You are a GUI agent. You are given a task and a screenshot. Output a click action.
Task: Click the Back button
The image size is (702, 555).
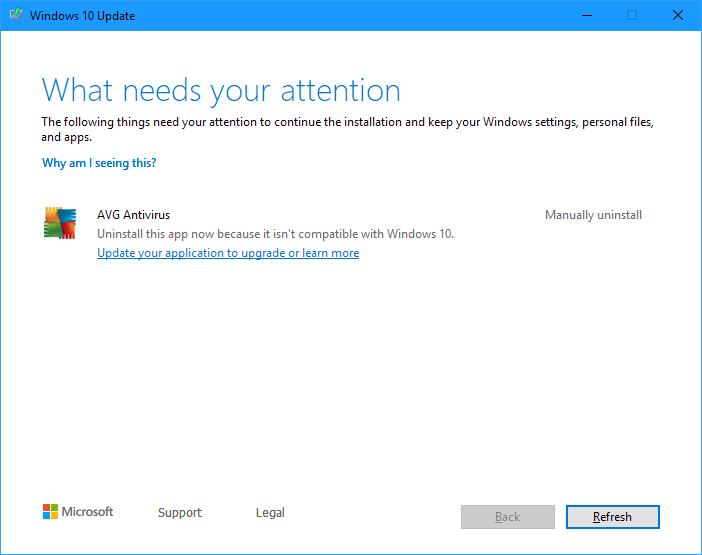click(508, 517)
